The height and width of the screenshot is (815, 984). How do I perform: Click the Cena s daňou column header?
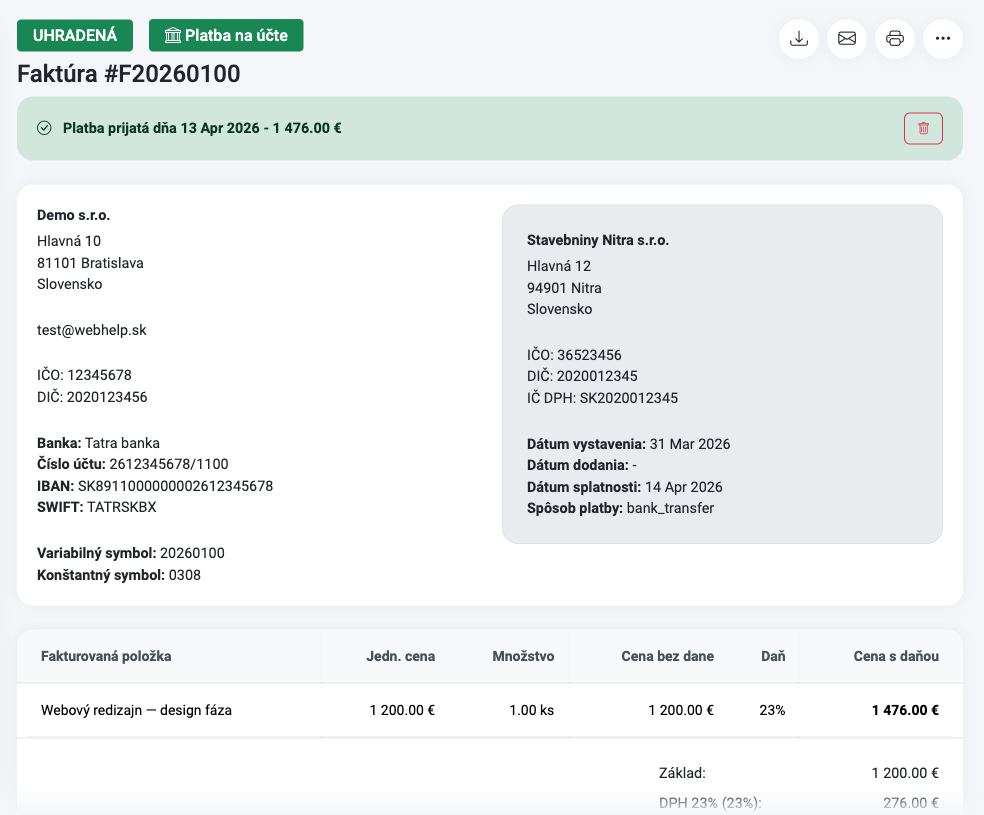coord(896,656)
